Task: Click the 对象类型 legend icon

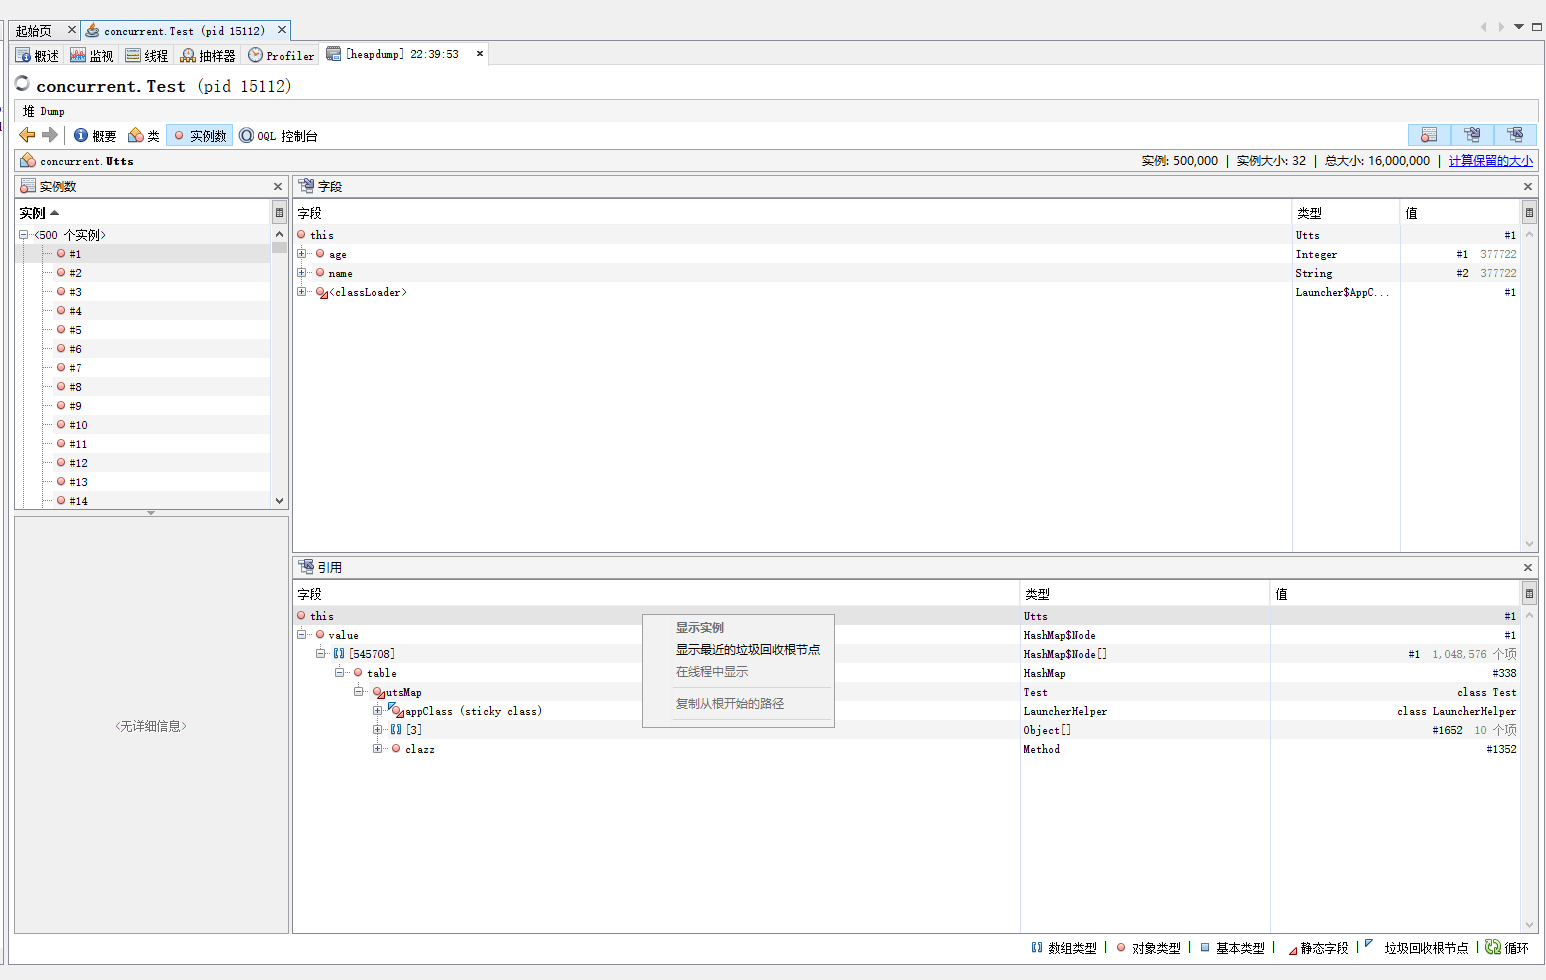Action: click(x=1121, y=947)
